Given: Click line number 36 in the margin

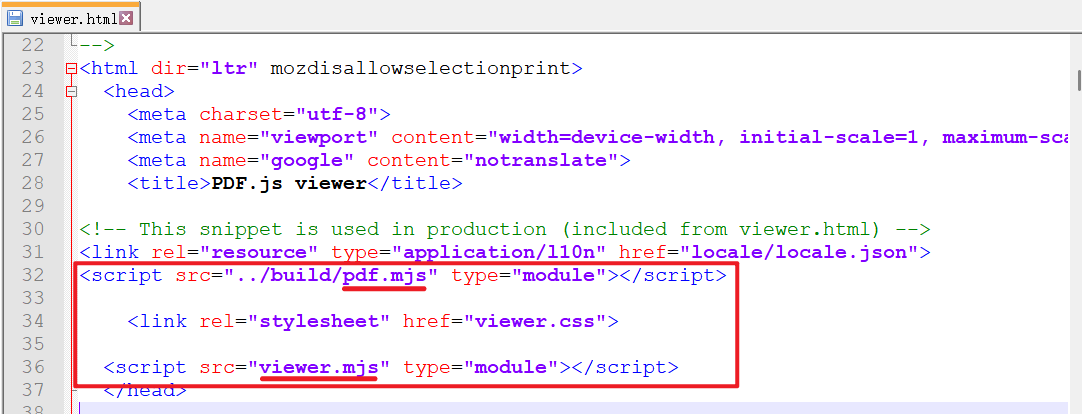Looking at the screenshot, I should 33,367.
